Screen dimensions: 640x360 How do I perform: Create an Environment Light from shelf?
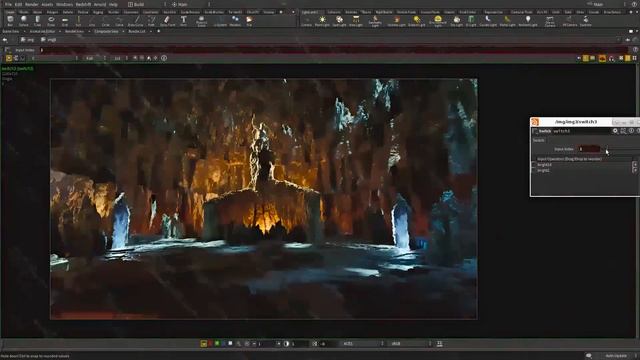point(438,21)
